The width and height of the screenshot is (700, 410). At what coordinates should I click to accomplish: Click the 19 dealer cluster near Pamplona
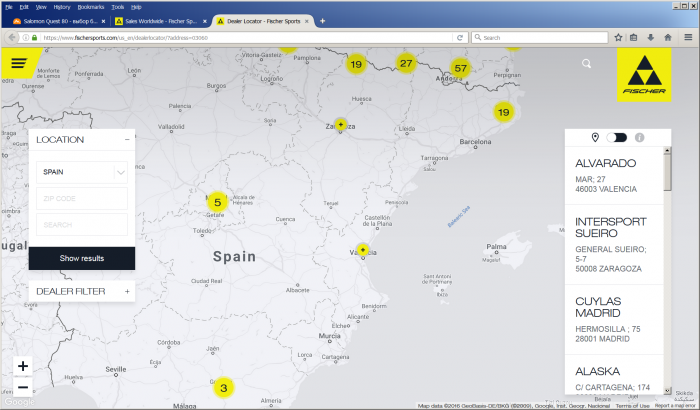(x=356, y=64)
